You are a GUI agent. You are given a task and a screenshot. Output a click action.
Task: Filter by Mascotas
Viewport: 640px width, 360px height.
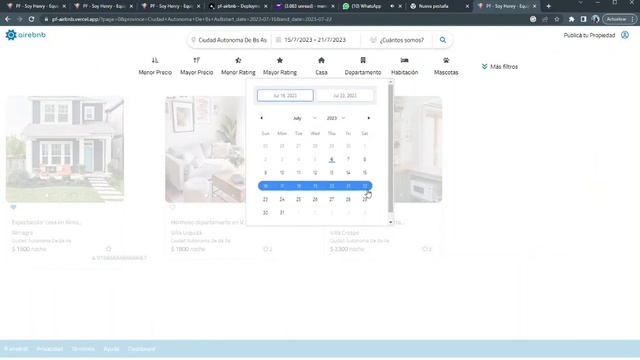[x=446, y=66]
